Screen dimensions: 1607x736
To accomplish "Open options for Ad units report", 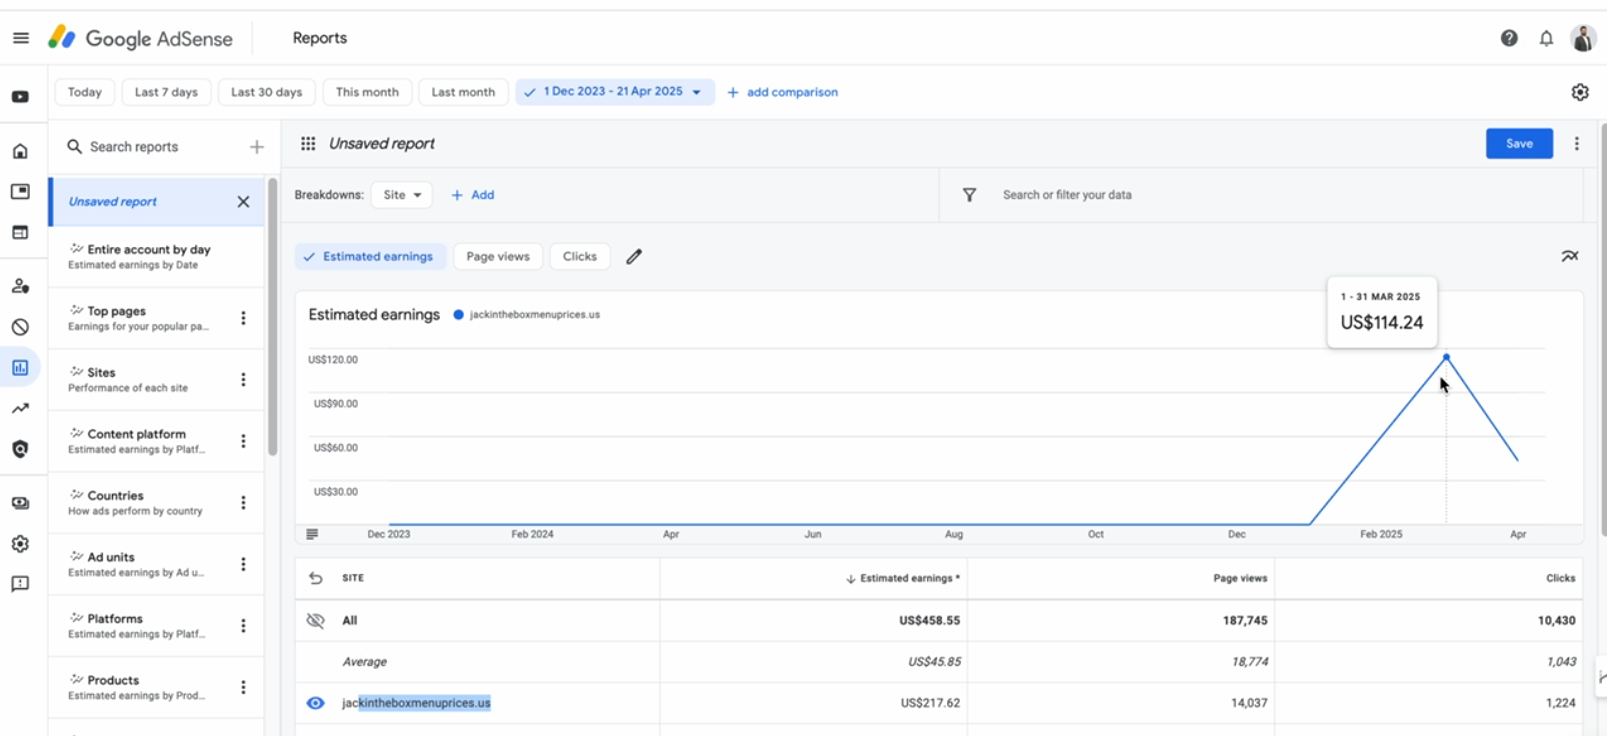I will [243, 564].
